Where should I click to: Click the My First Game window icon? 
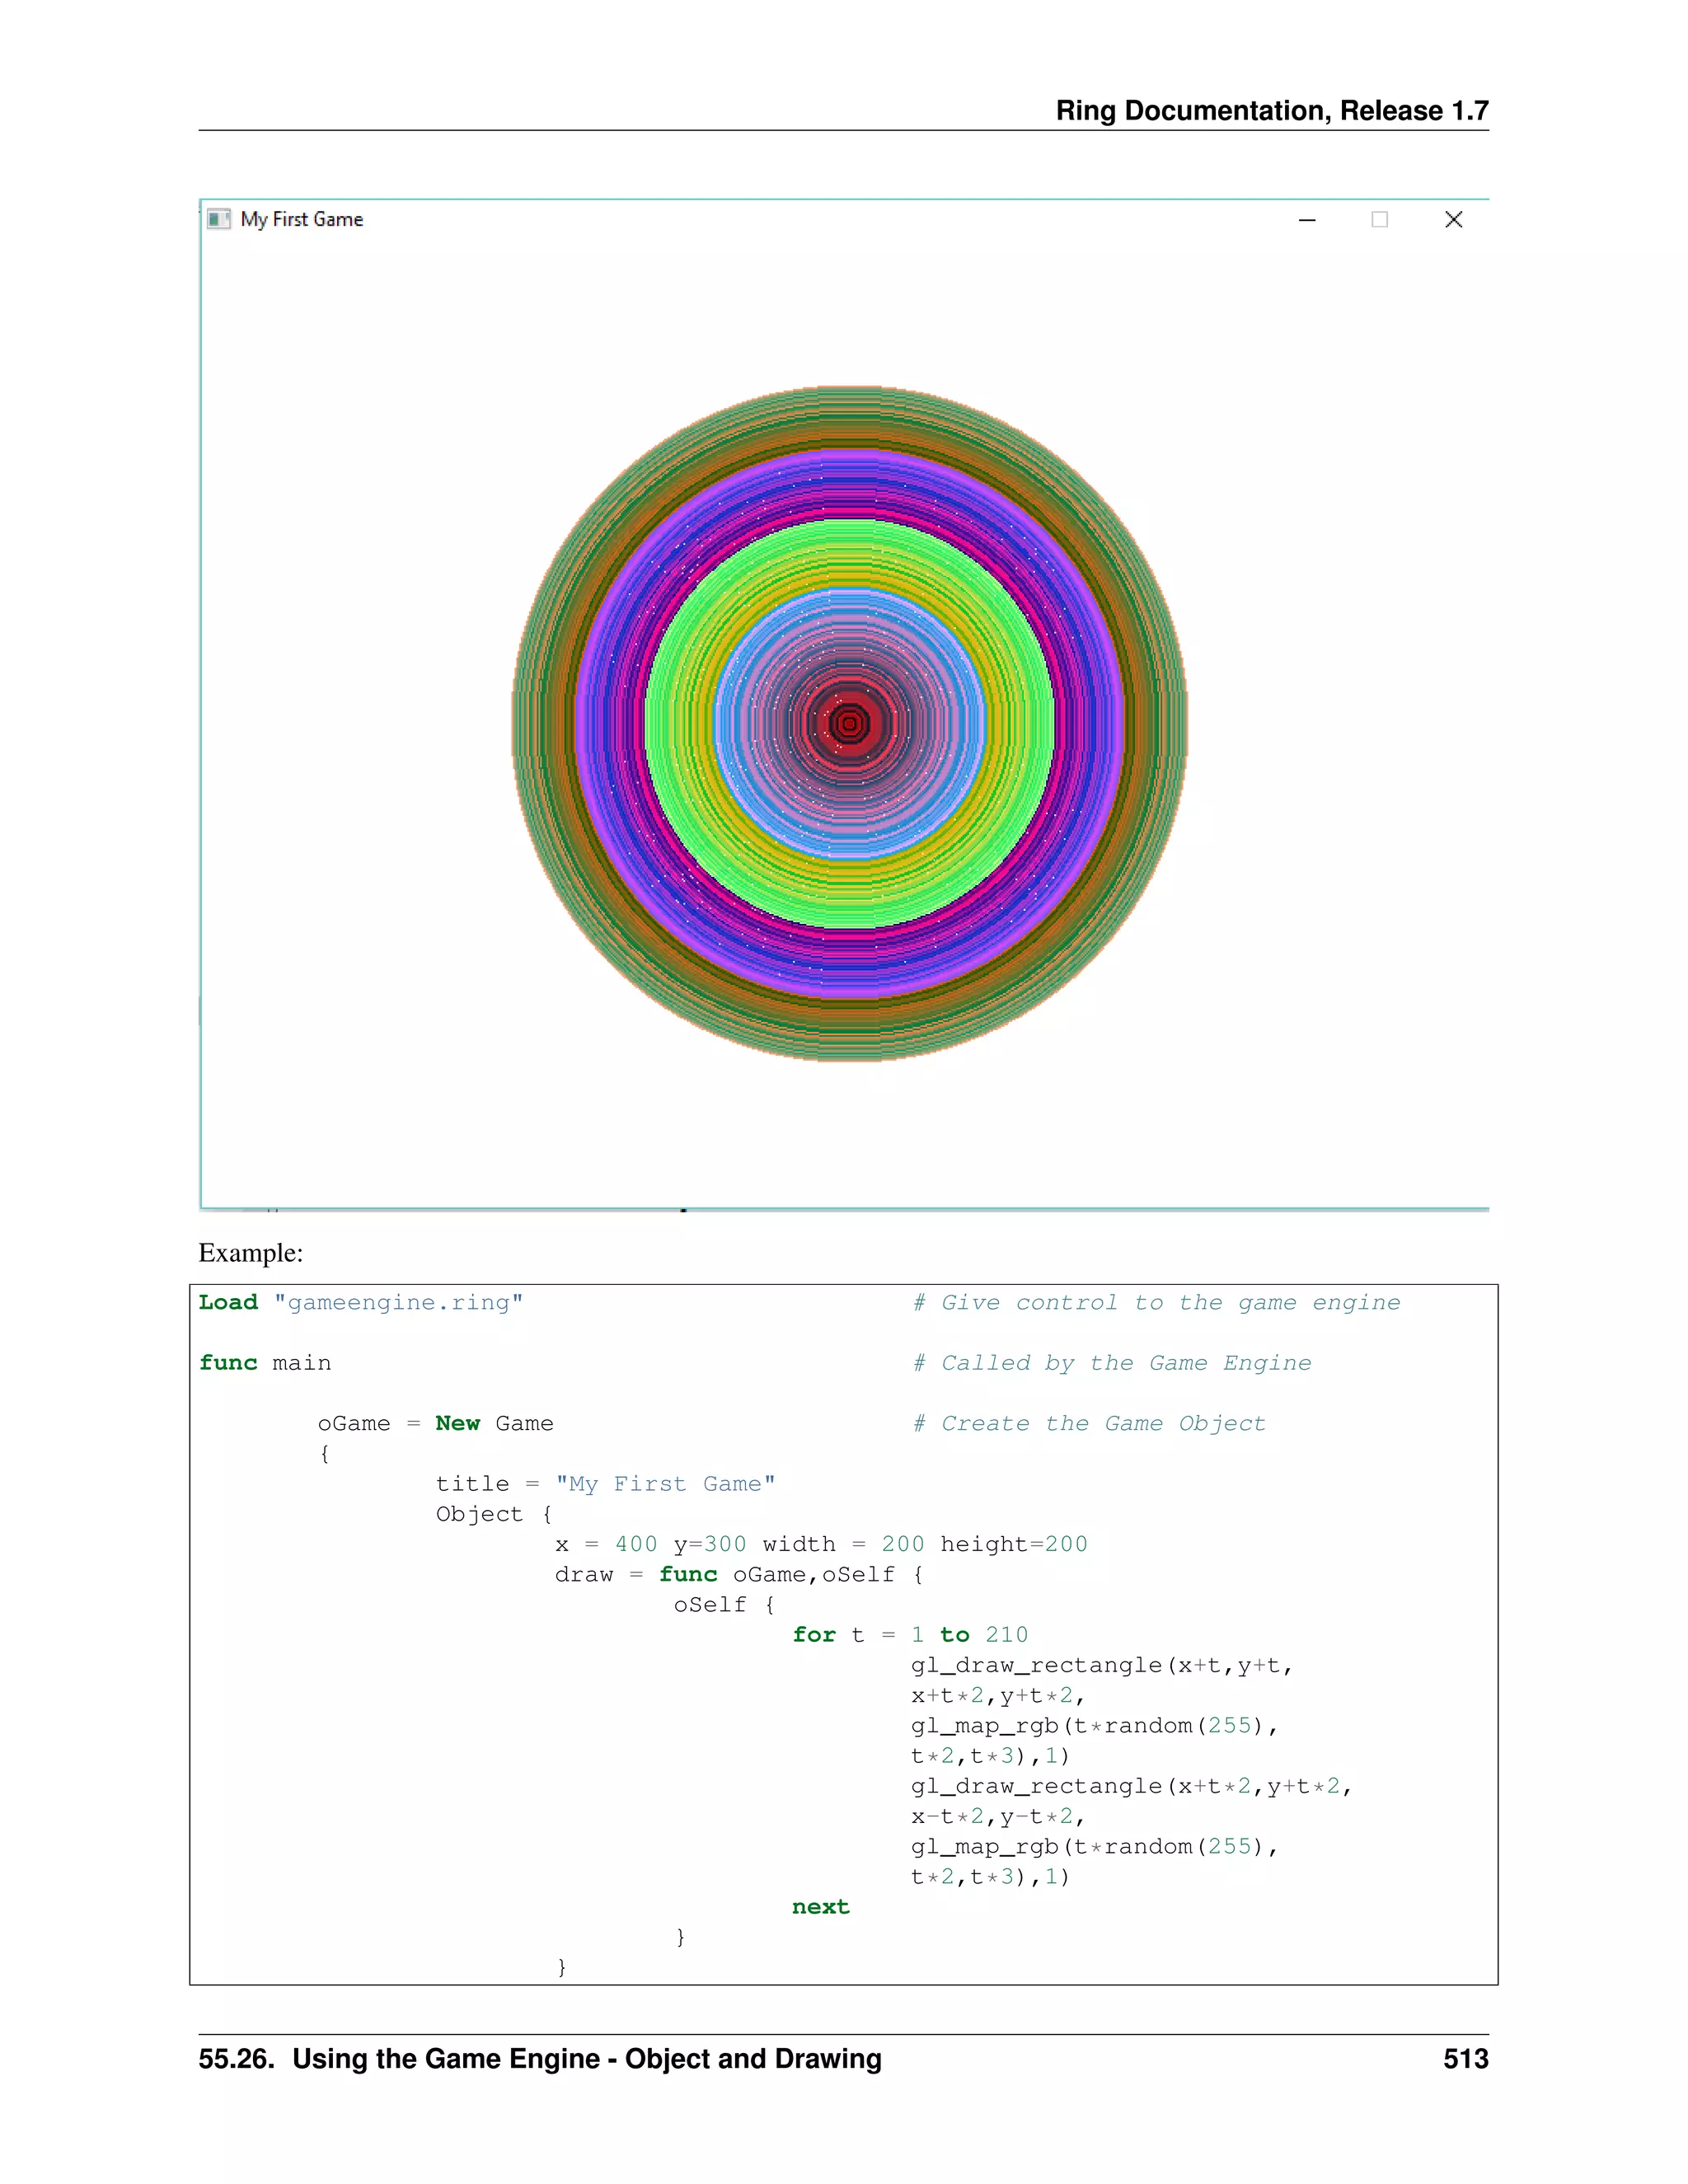218,219
